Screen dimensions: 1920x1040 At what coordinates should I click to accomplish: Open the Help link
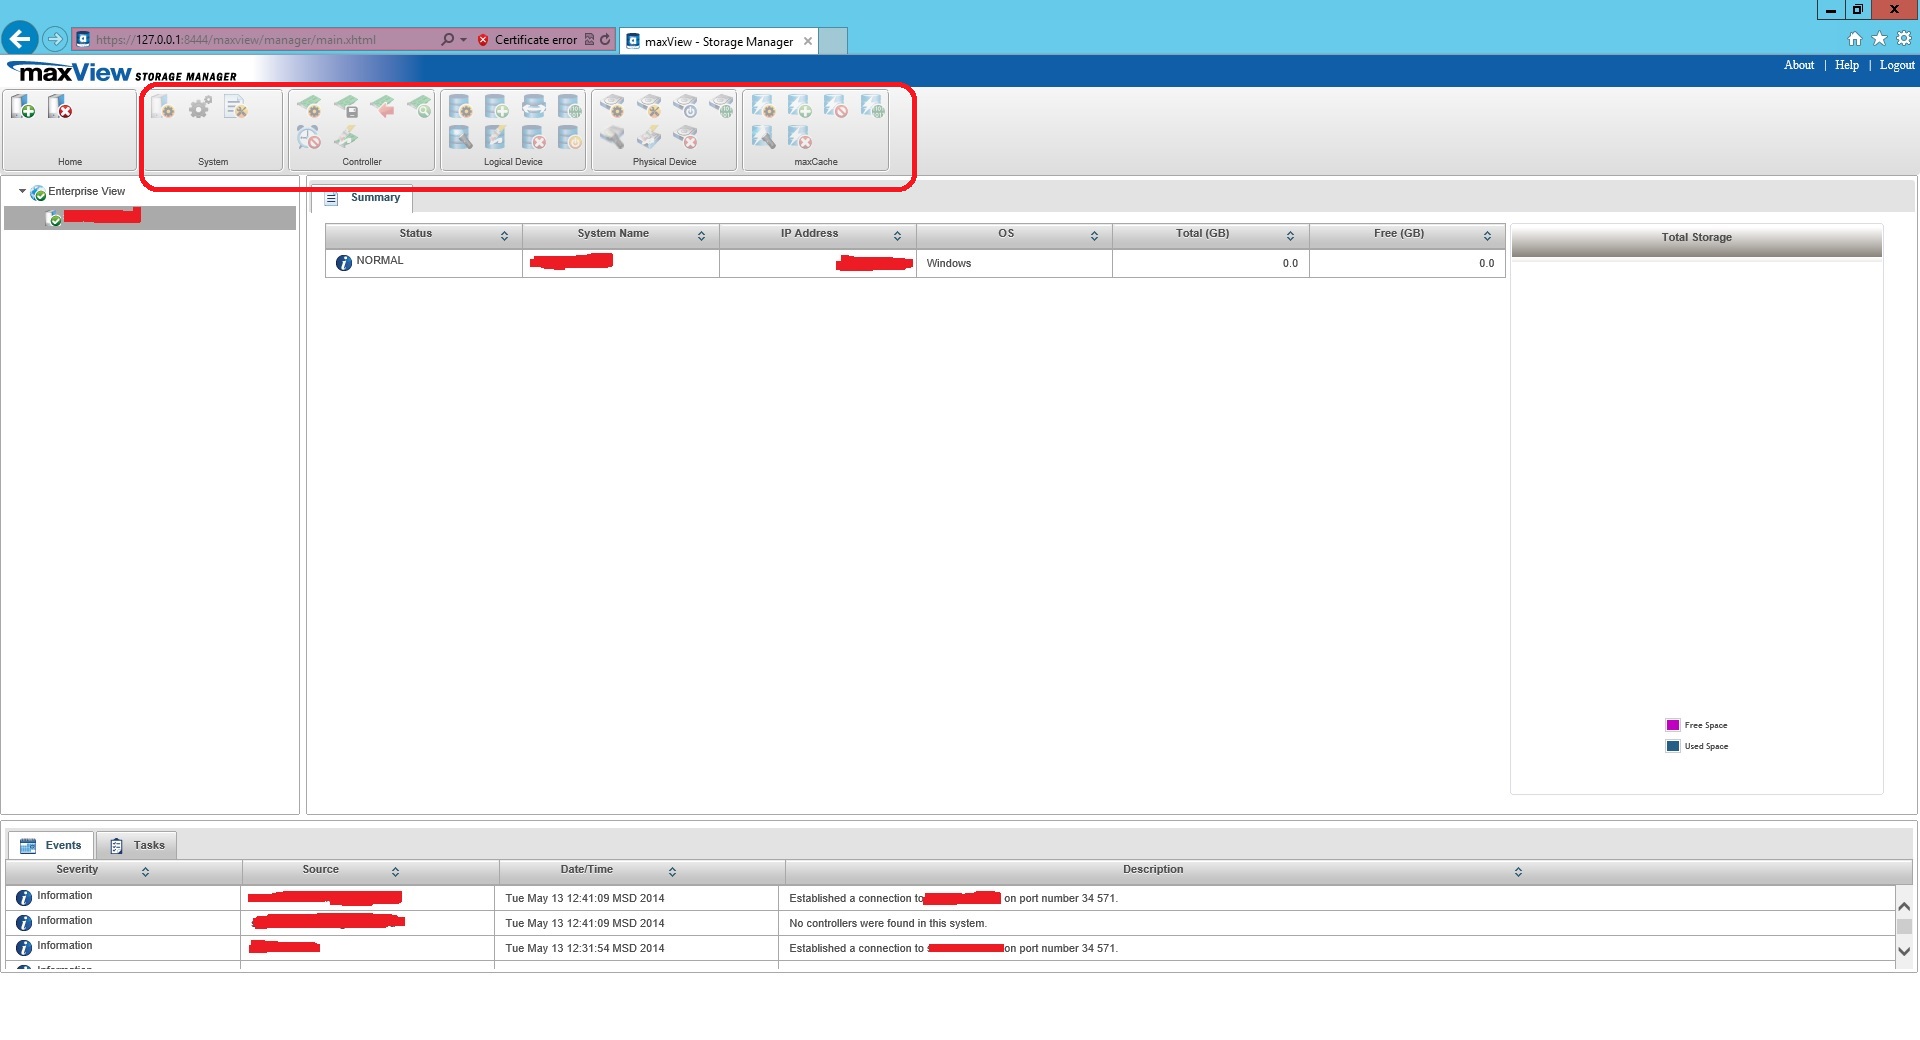pos(1846,65)
